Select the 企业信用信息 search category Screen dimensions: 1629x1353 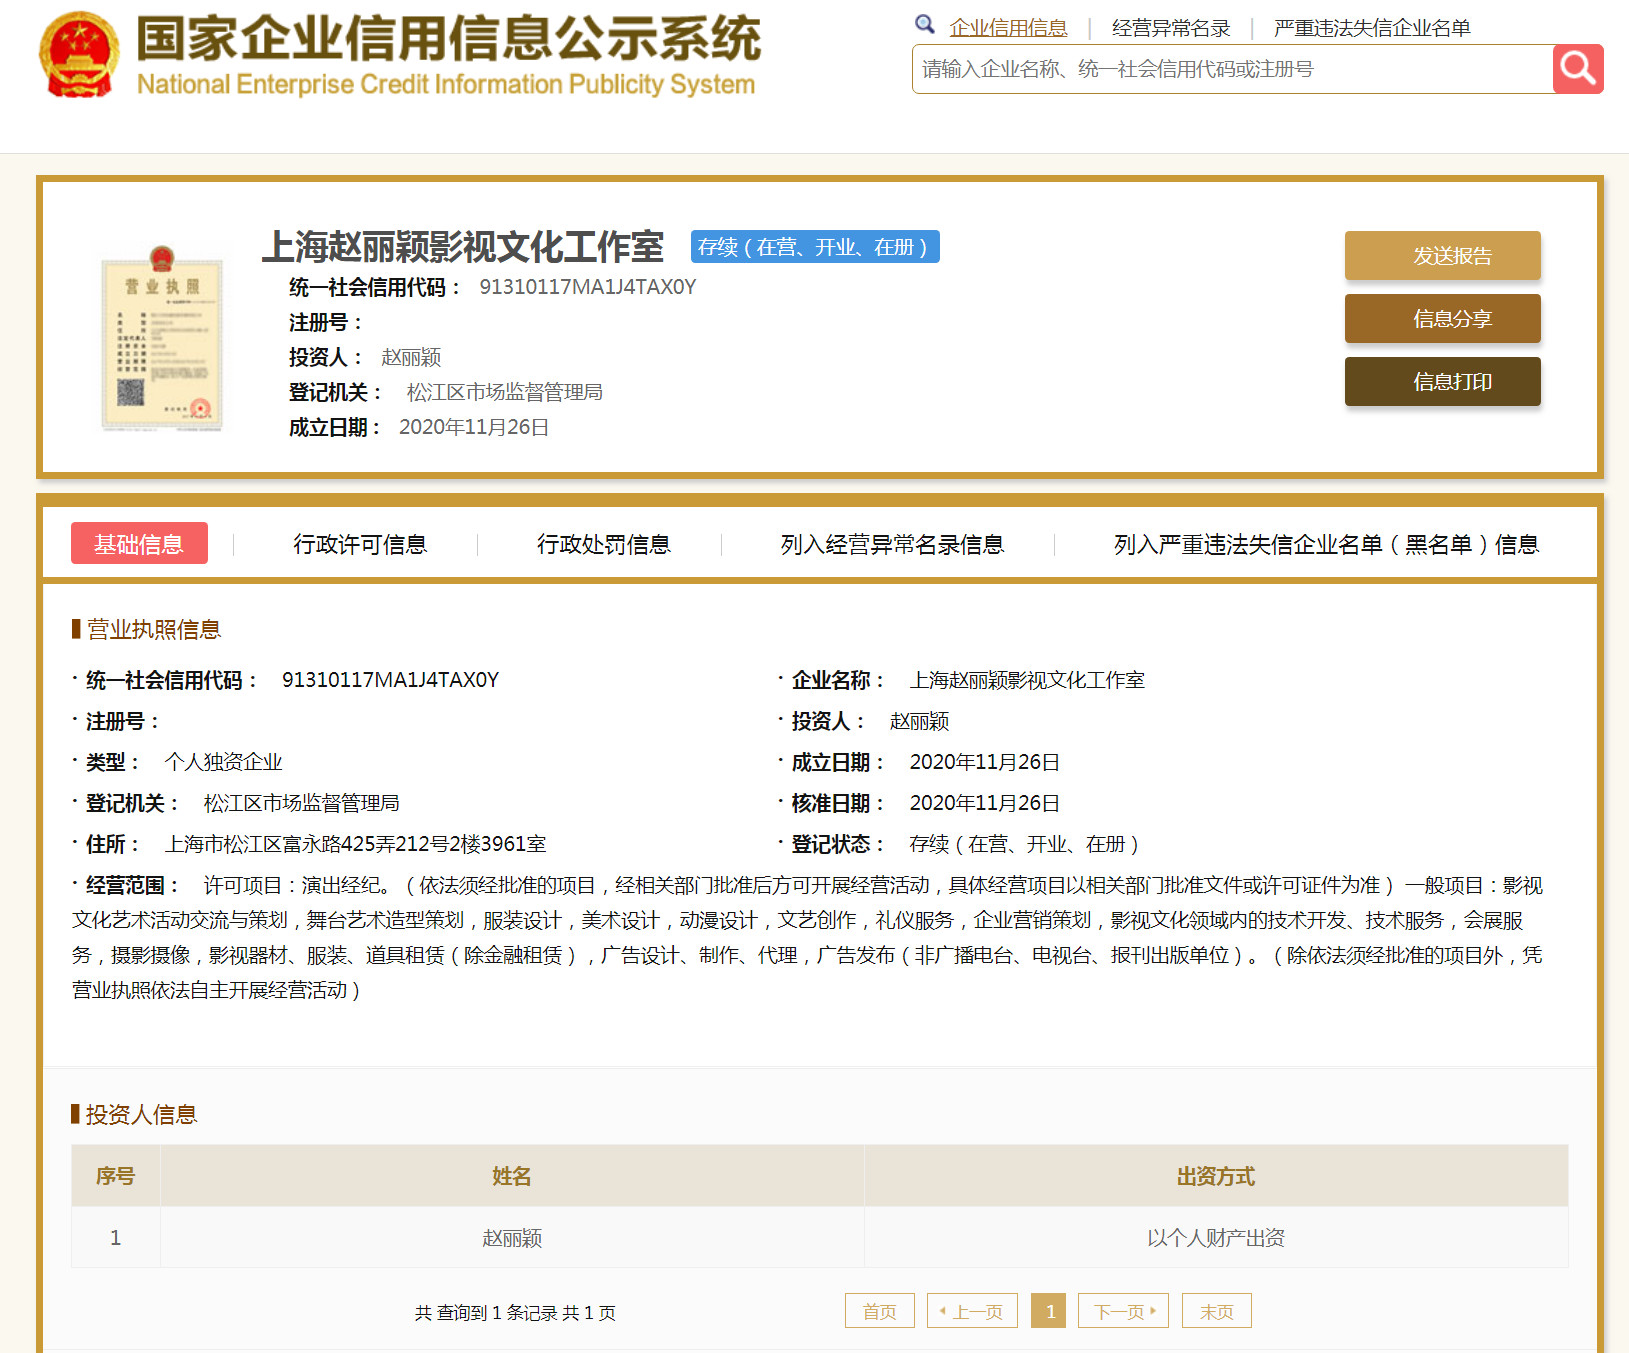[1008, 28]
